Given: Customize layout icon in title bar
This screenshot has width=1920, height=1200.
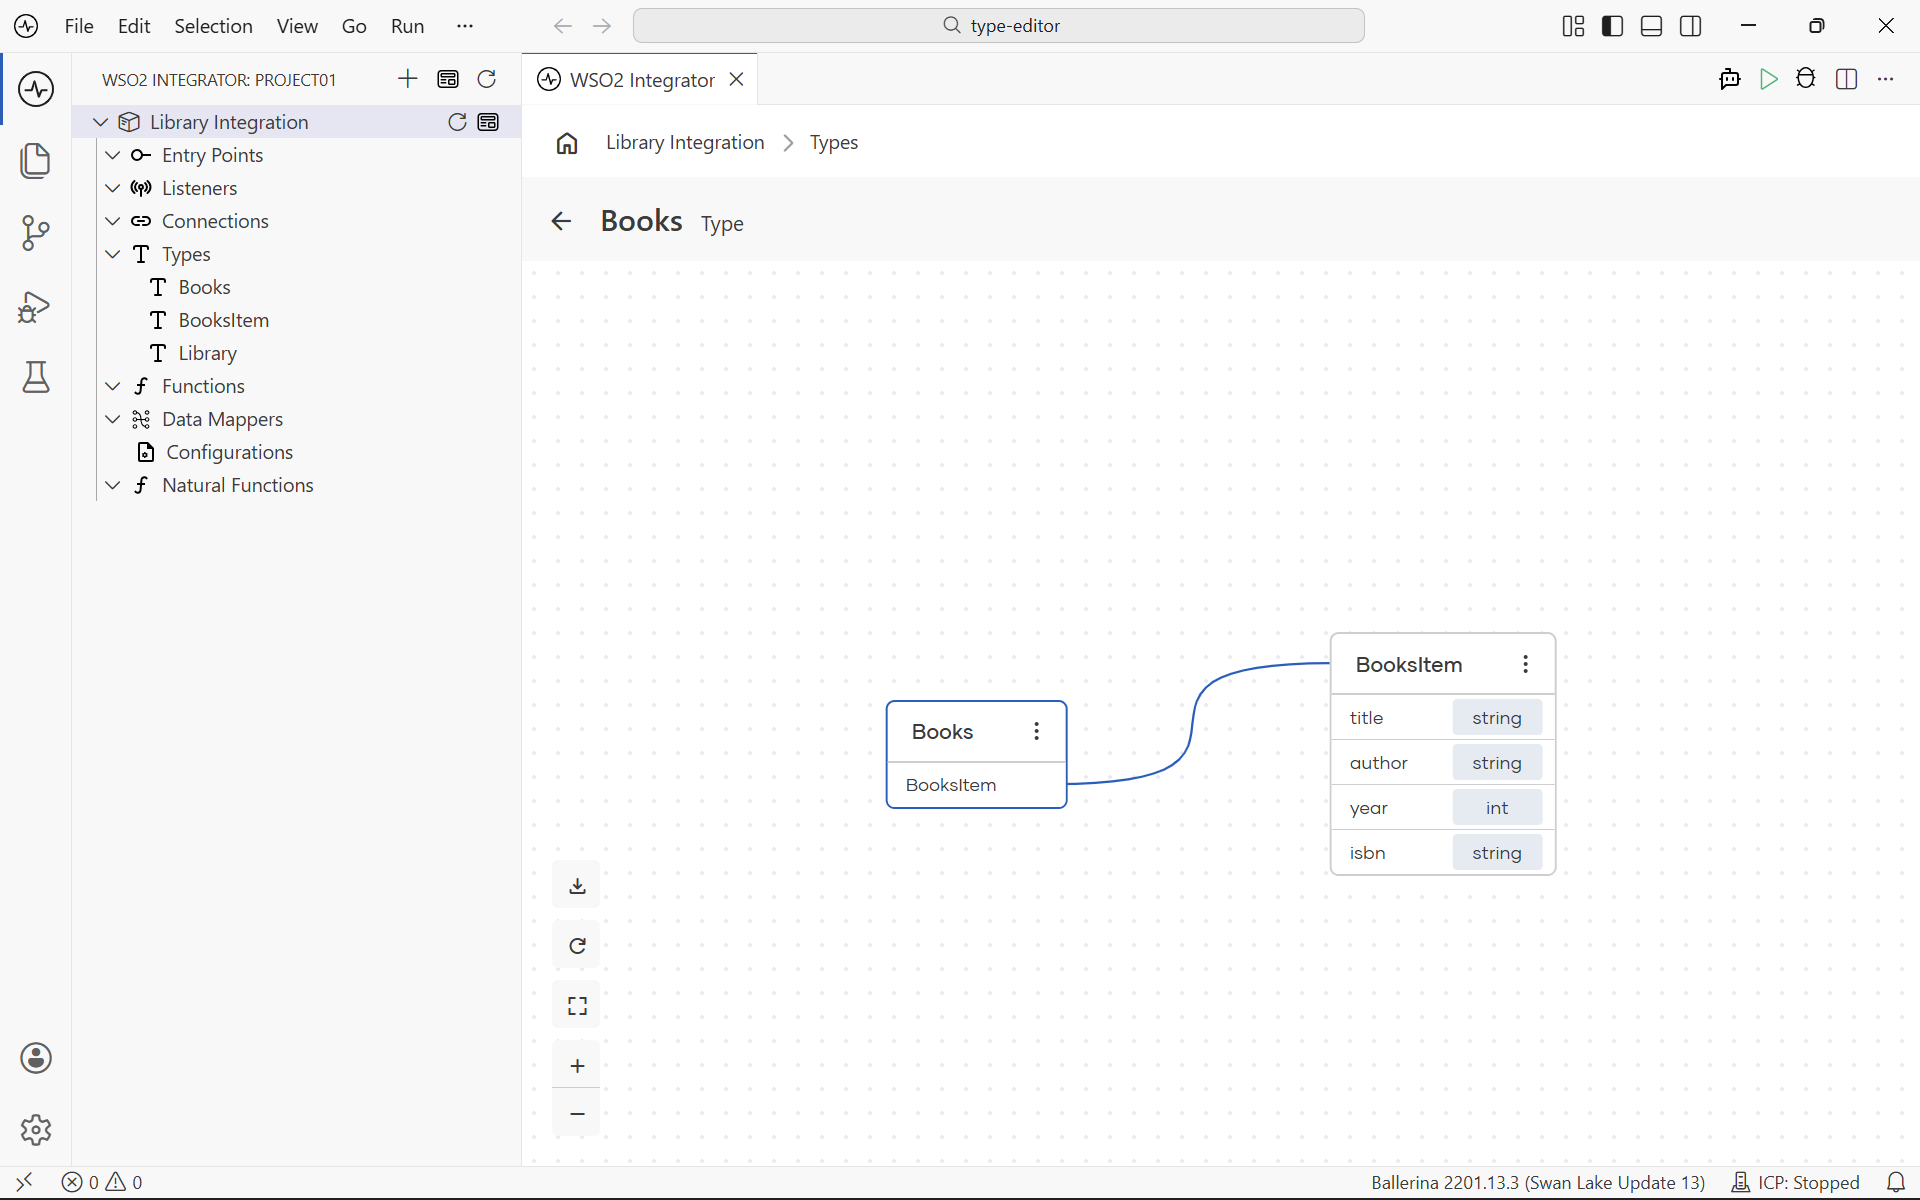Looking at the screenshot, I should click(x=1573, y=26).
